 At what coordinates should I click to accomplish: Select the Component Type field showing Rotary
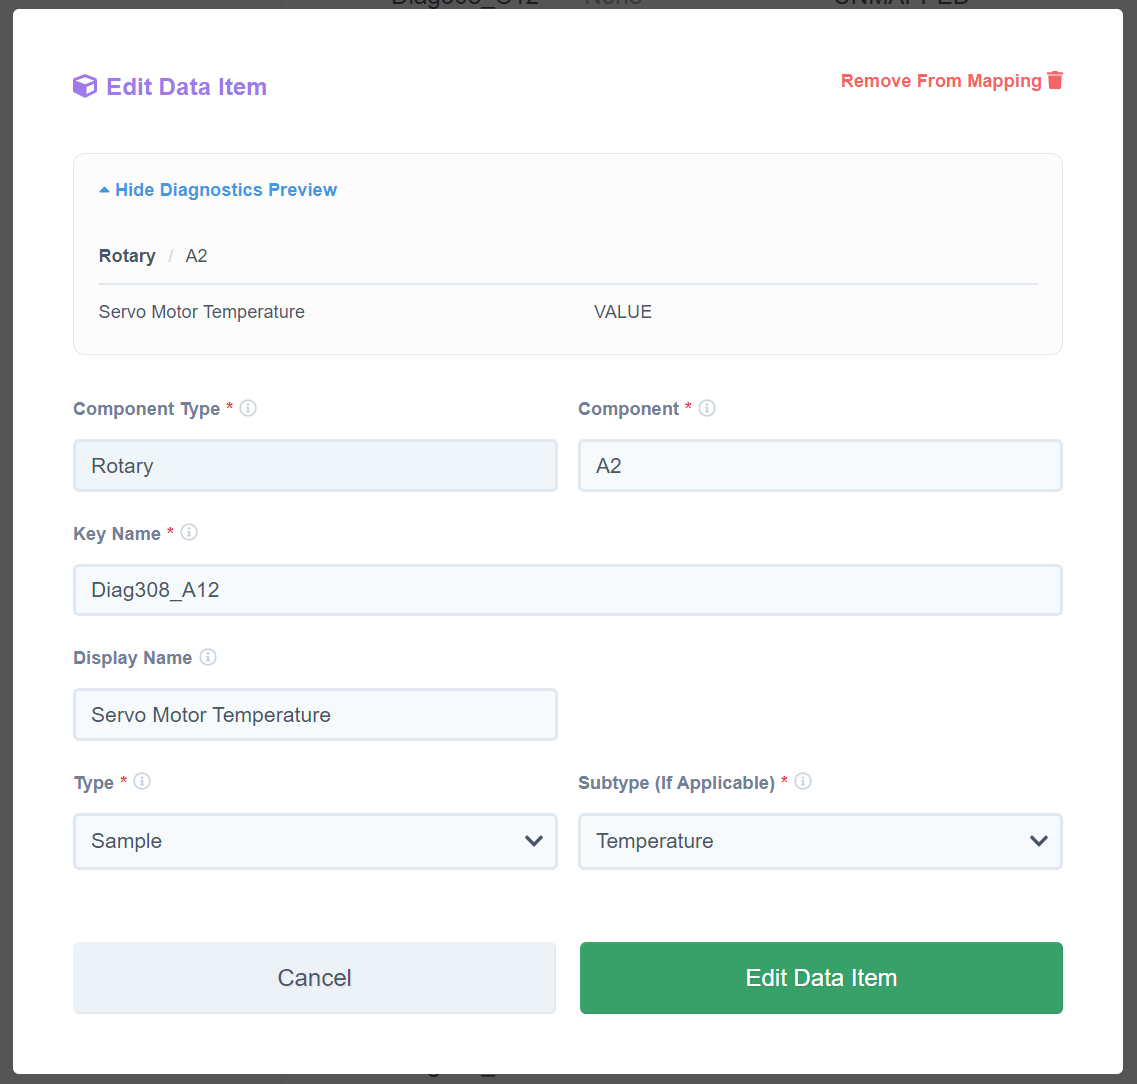315,465
